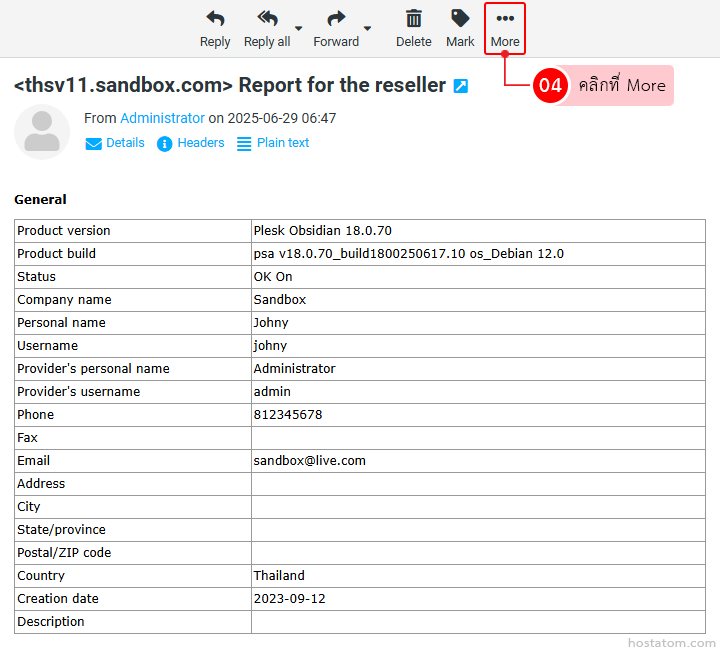Open the Administrator sender link
The height and width of the screenshot is (651, 720).
[x=162, y=118]
